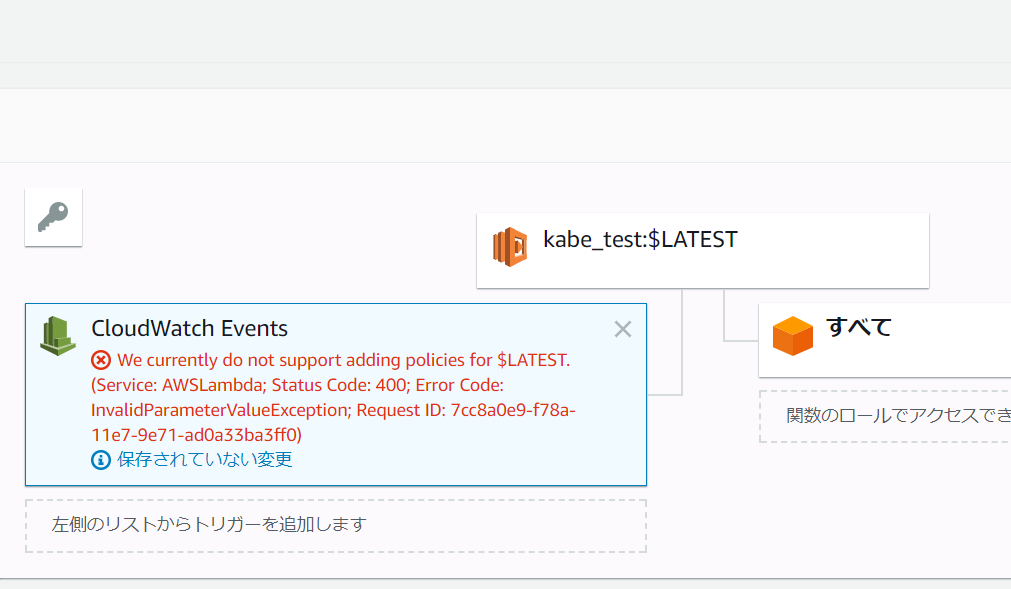Click the 保存されていない変更 unsaved changes label

point(205,460)
